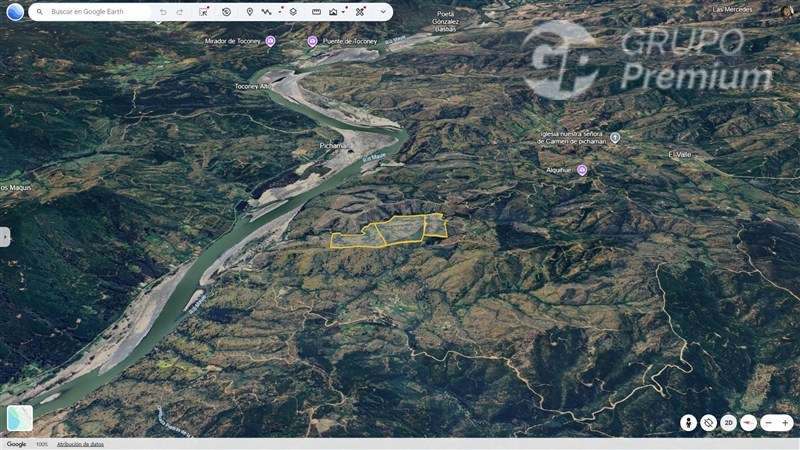The width and height of the screenshot is (800, 450).
Task: Select the Add placemark pin tool
Action: coord(249,12)
